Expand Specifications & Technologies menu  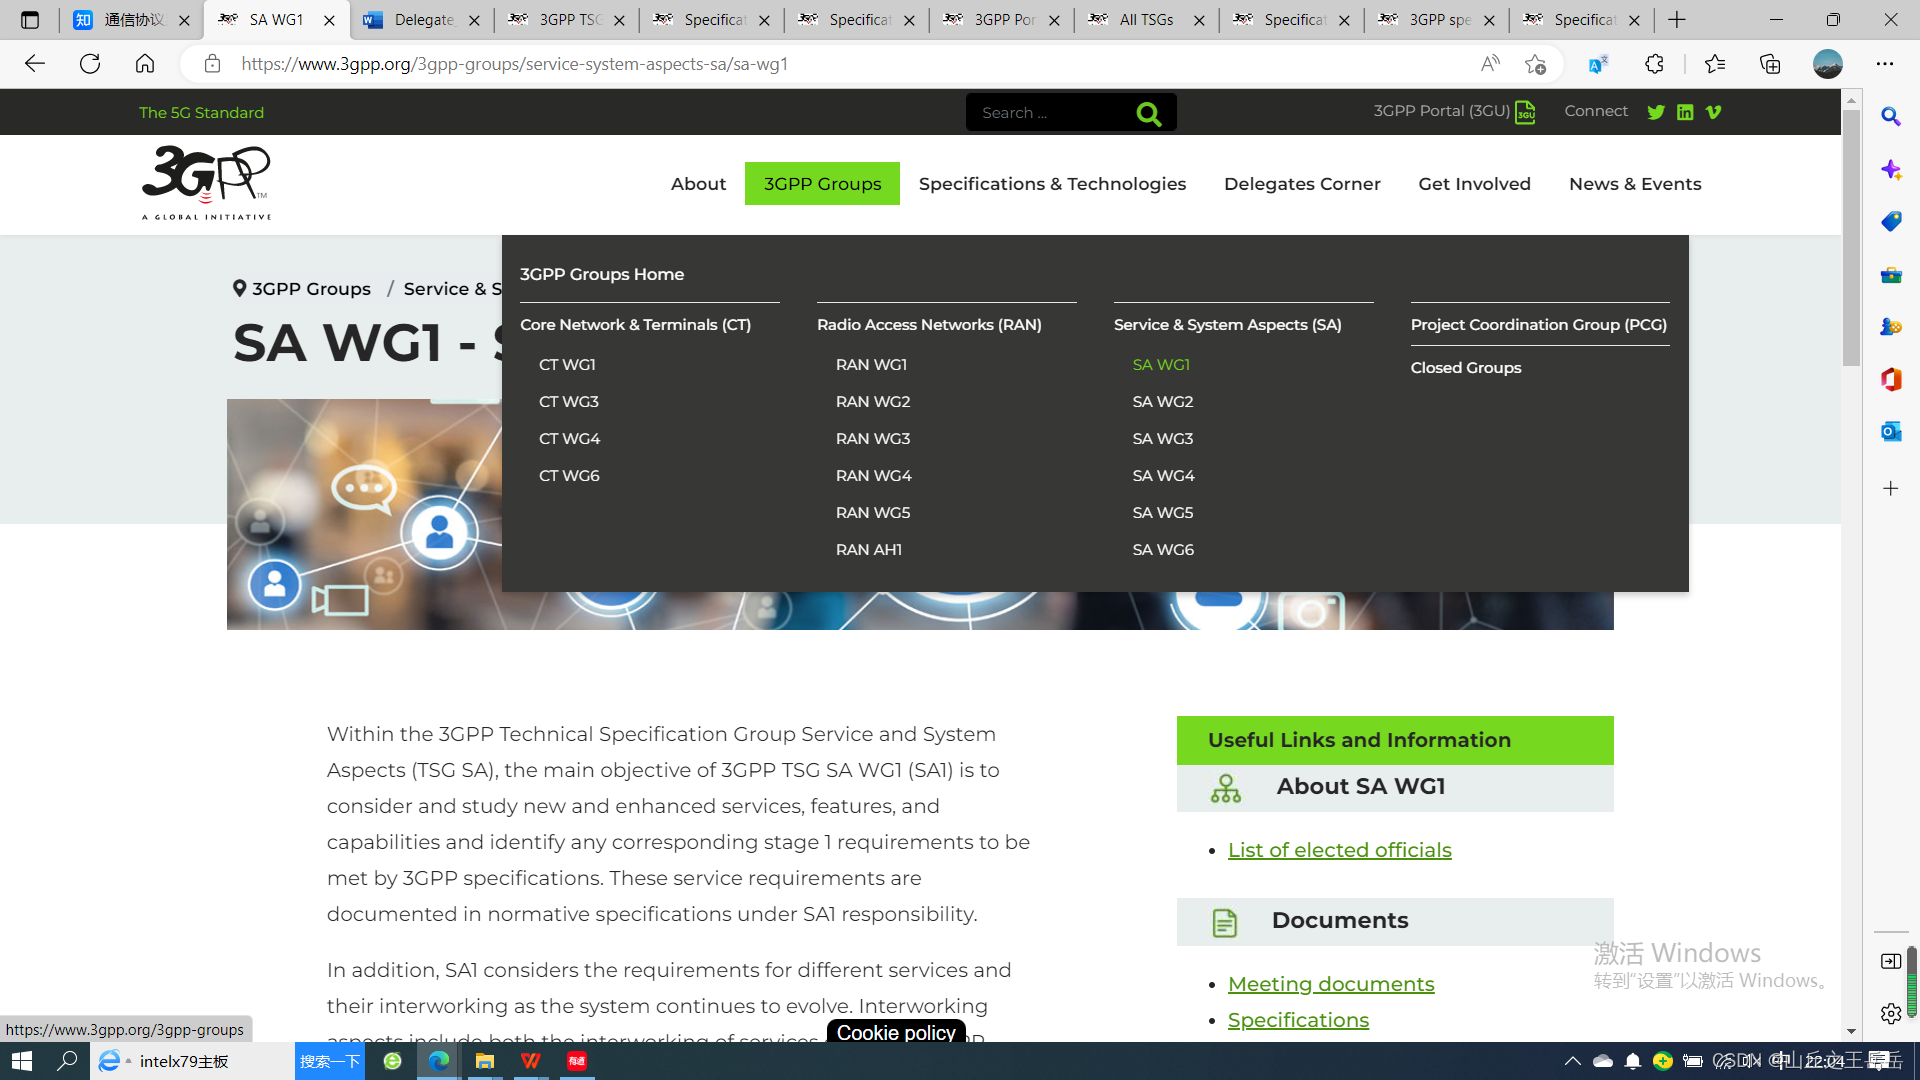pyautogui.click(x=1052, y=184)
